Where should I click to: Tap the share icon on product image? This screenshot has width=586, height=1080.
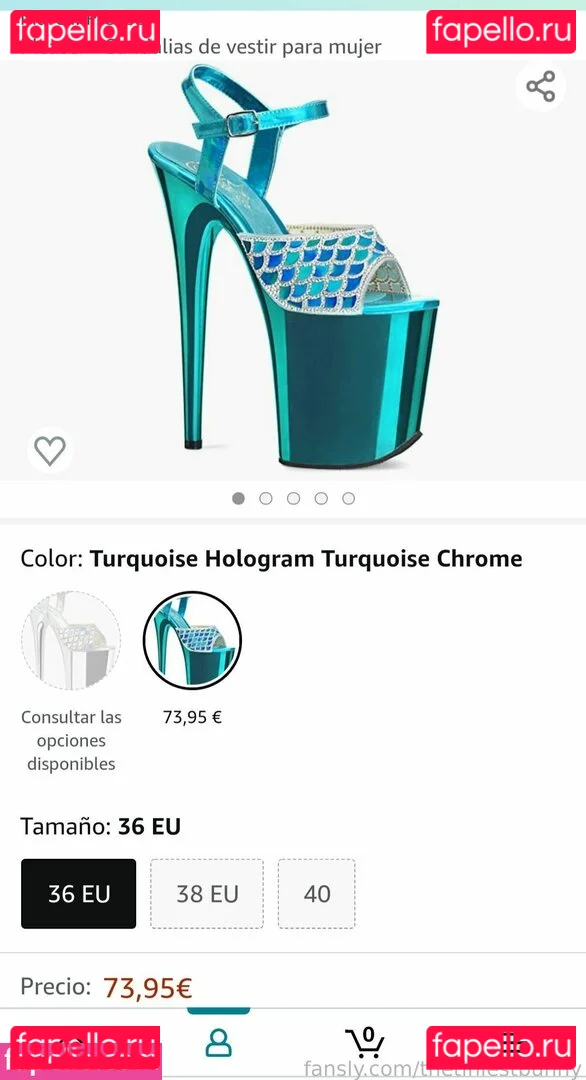tap(541, 86)
